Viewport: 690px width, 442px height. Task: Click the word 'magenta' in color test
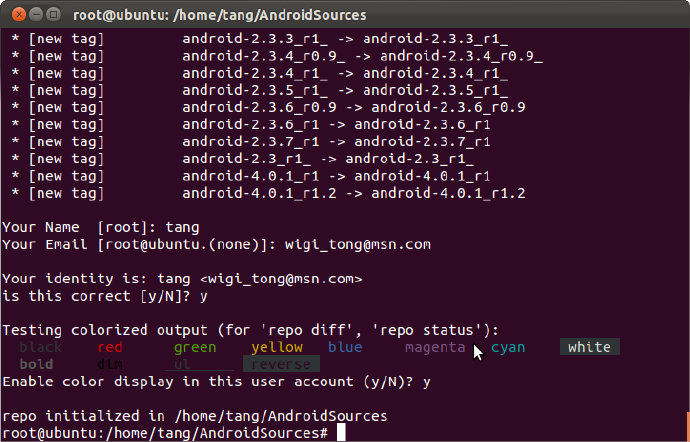coord(435,347)
